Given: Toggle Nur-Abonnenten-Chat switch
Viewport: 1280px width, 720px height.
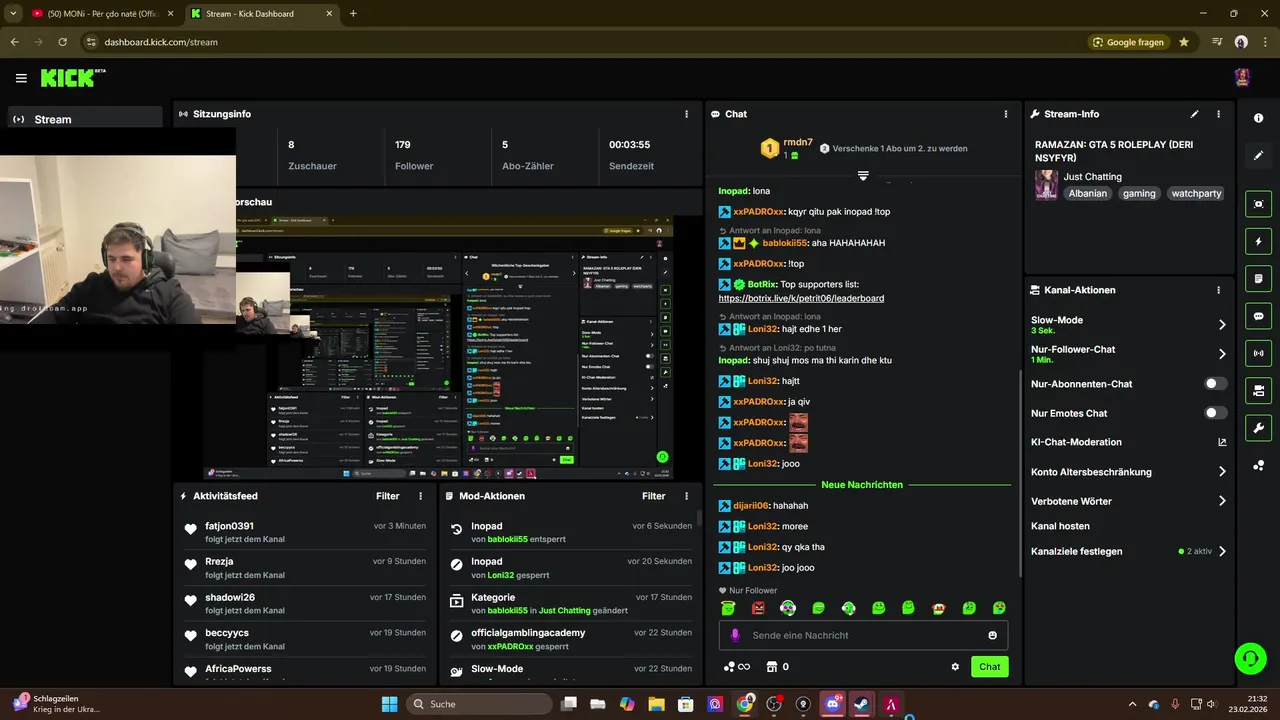Looking at the screenshot, I should click(x=1215, y=384).
